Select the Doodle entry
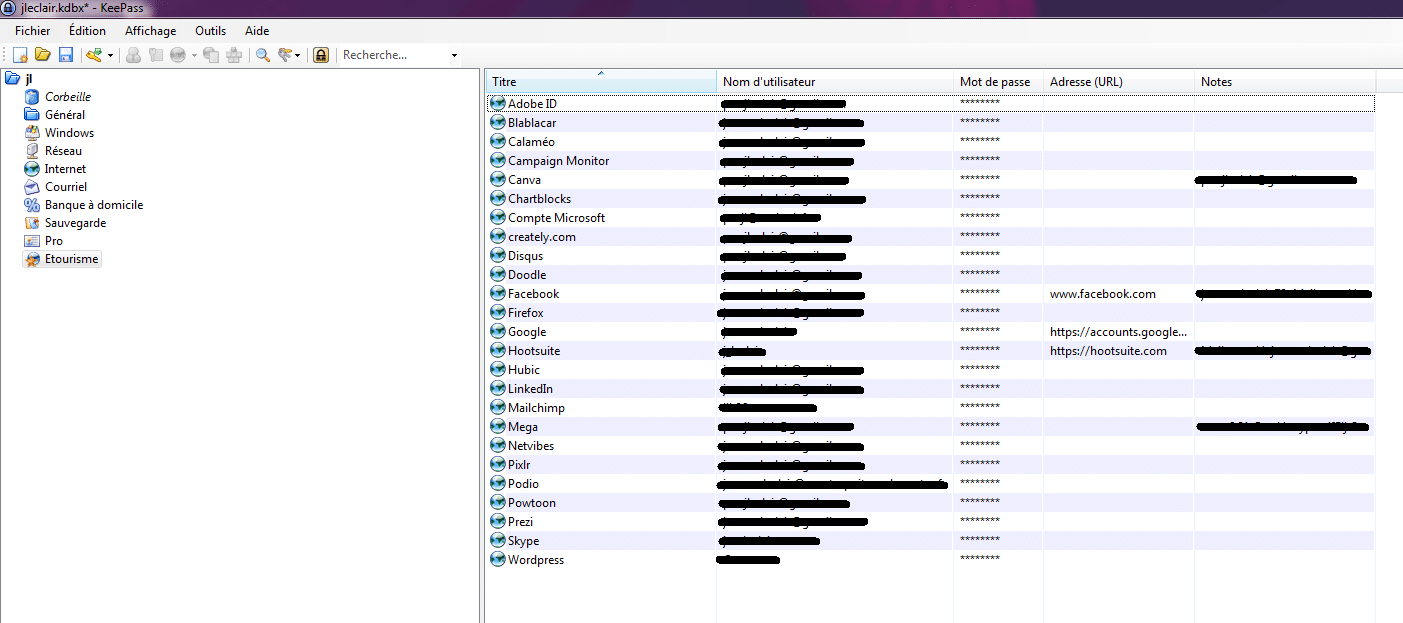Screen dimensions: 1403x623 pos(930,275)
